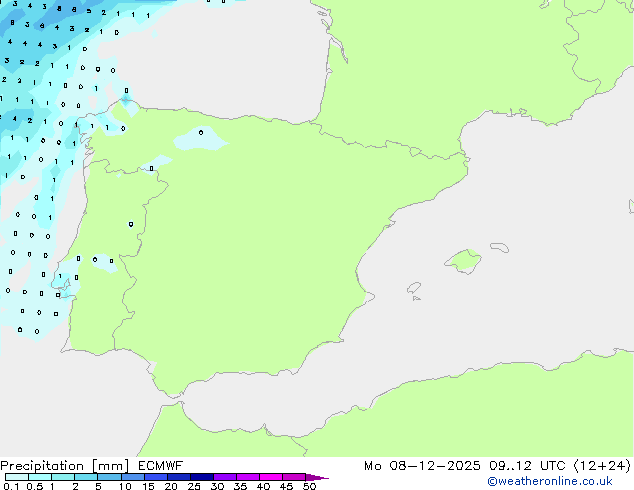Click legend scale label '0.5'

(35, 486)
